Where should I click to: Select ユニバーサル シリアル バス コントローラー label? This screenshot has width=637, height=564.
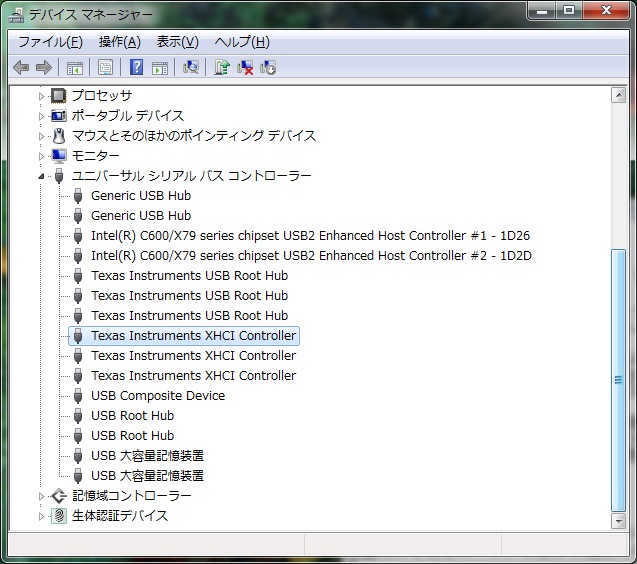pos(191,176)
